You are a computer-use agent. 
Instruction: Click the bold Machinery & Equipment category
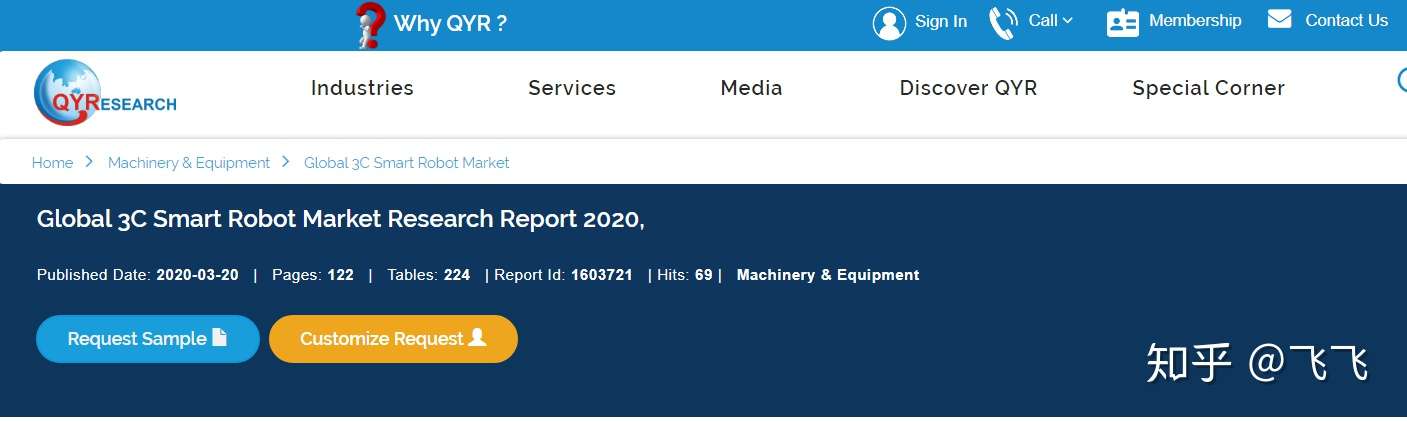[828, 275]
